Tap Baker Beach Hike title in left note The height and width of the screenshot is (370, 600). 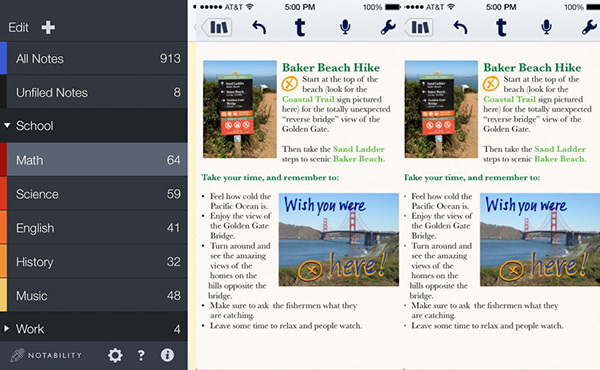coord(331,68)
